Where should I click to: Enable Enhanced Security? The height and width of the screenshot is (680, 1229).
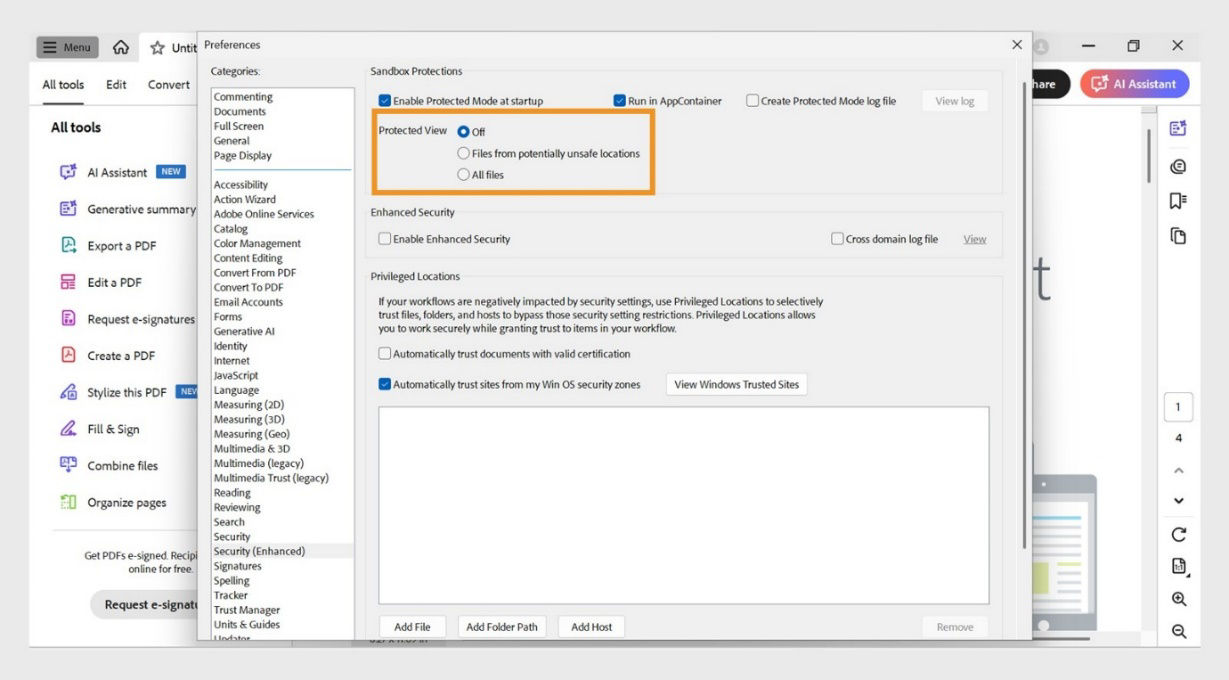coord(383,238)
